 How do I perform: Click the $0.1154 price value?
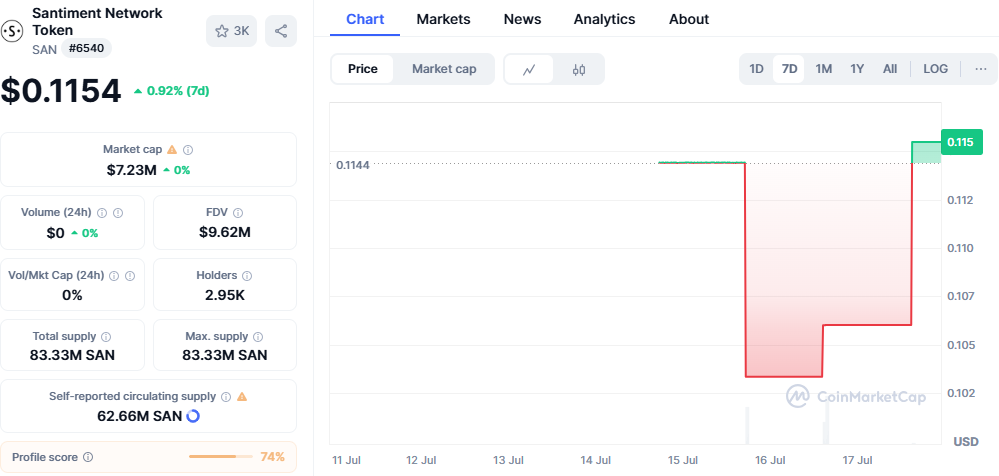[x=61, y=90]
